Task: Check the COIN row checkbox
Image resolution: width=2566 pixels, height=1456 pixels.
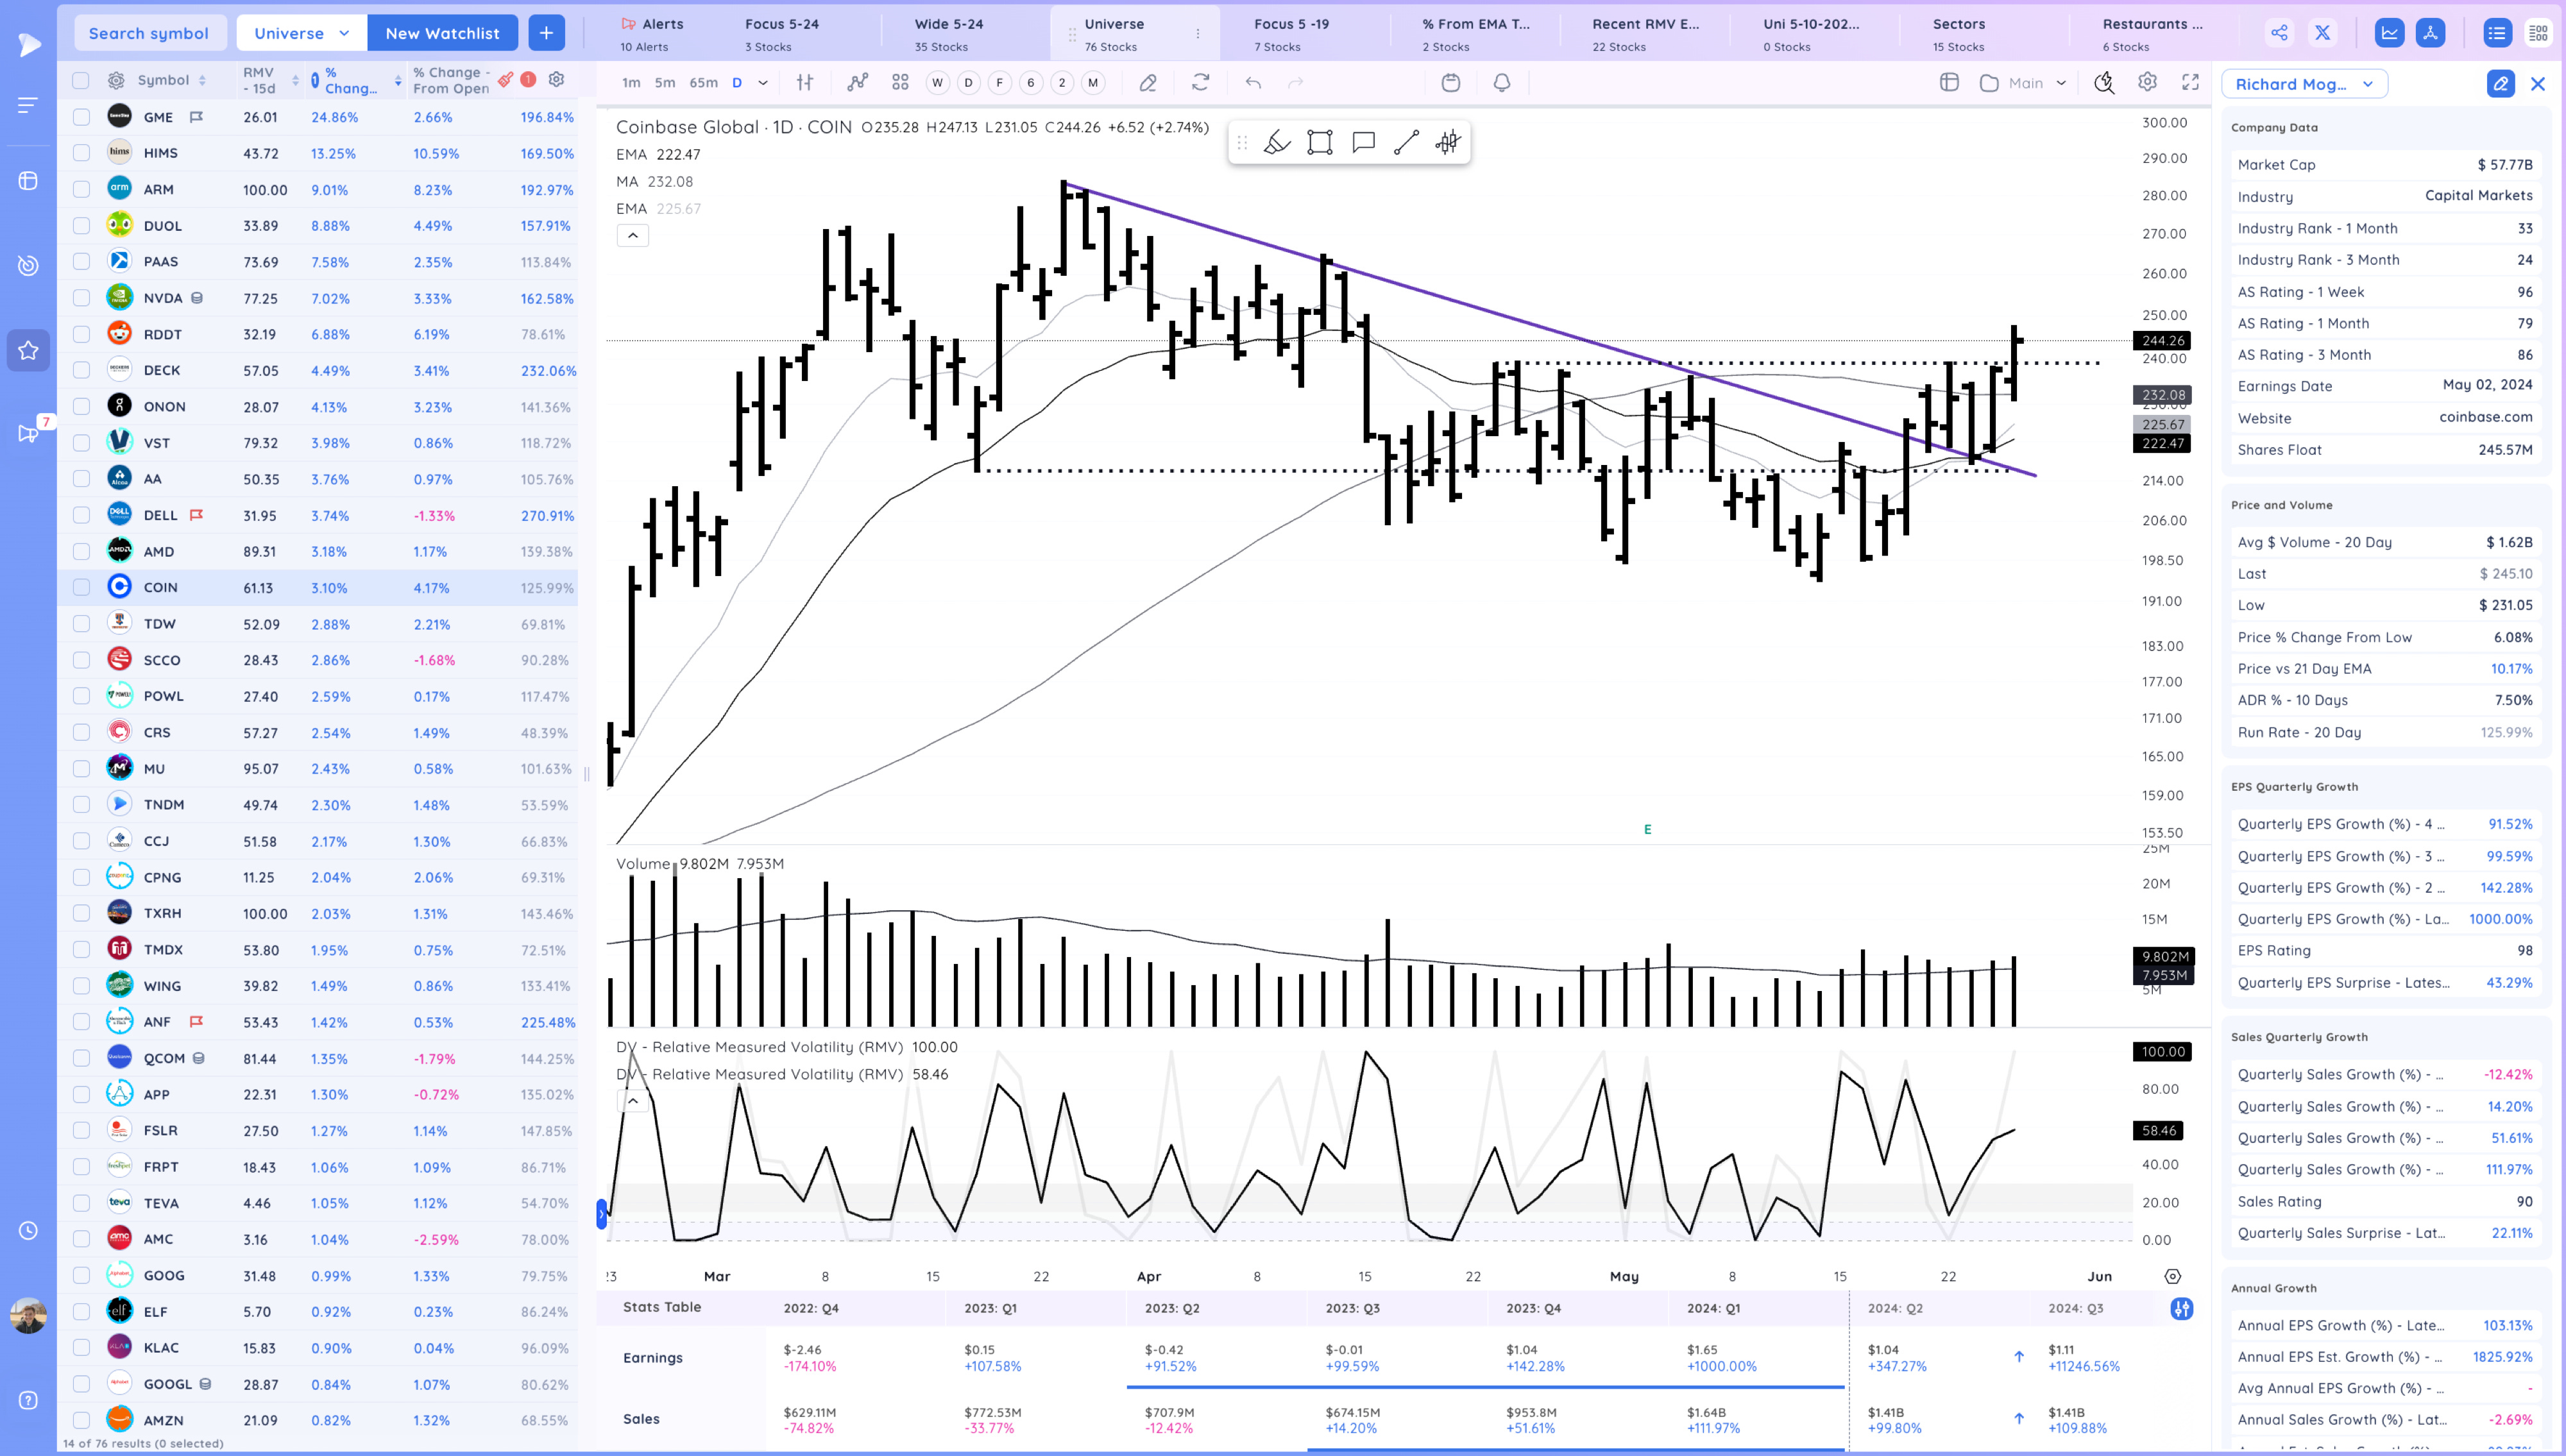Action: (81, 587)
